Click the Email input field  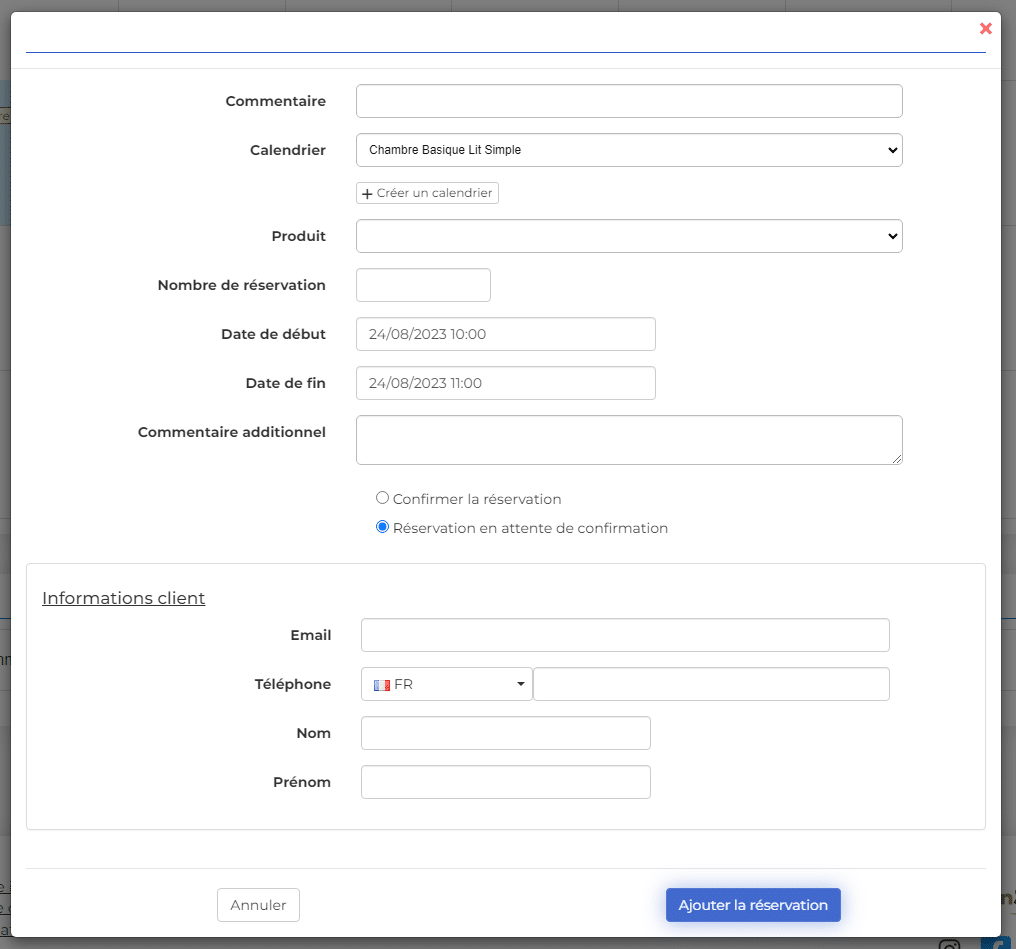pyautogui.click(x=625, y=635)
